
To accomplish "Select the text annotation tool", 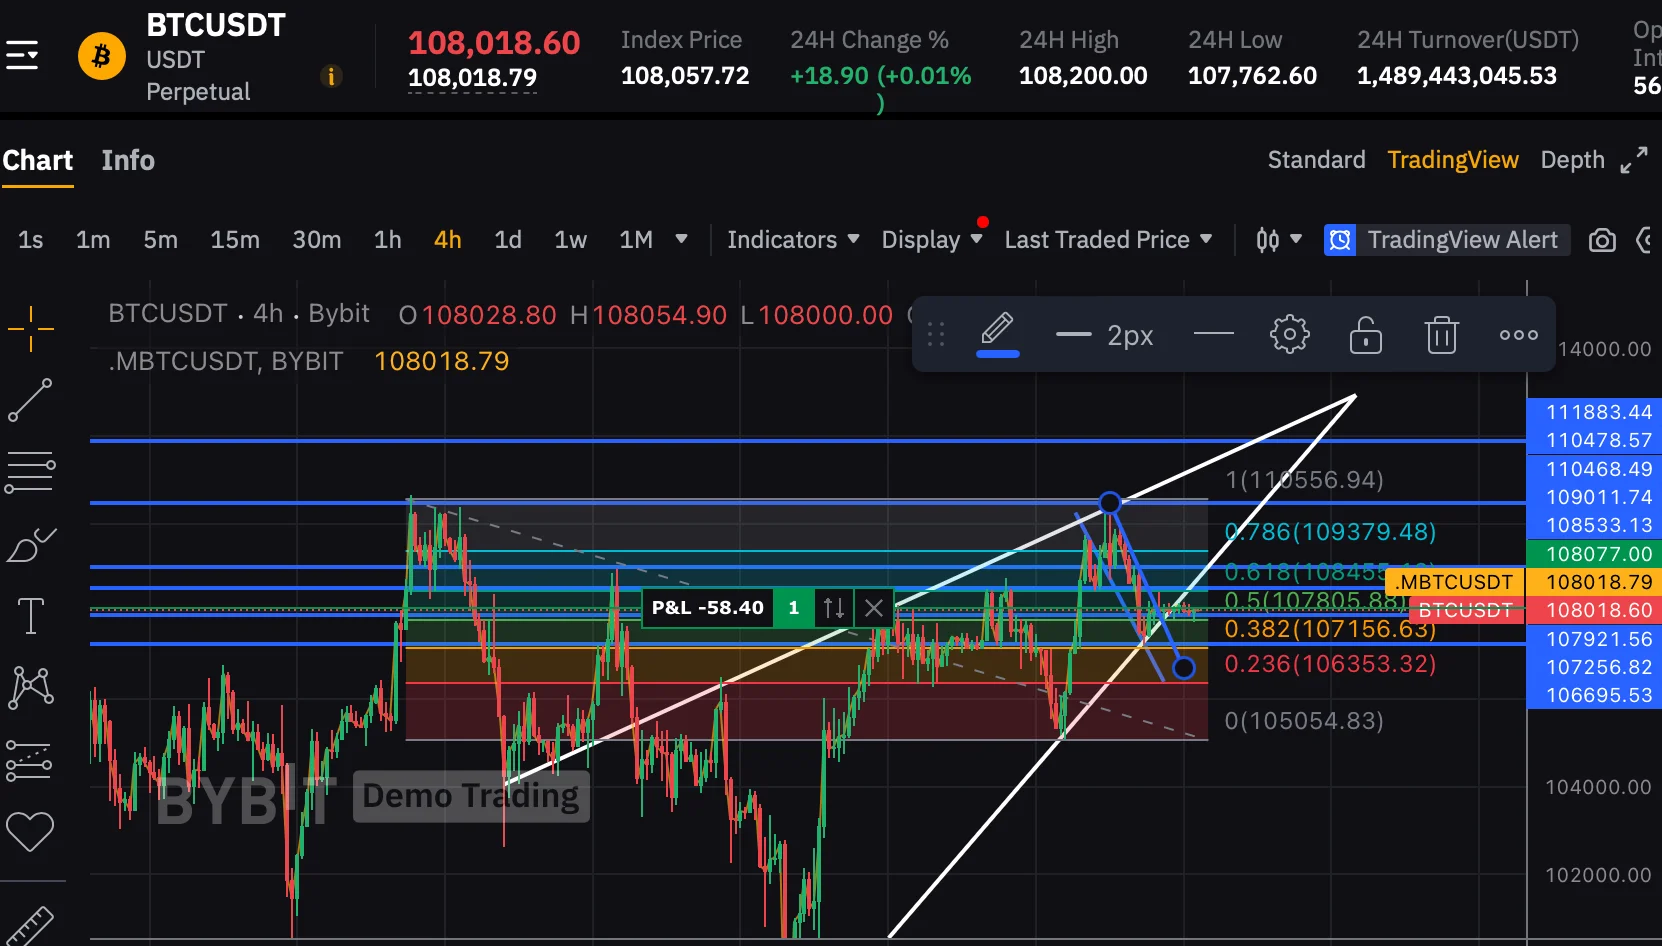I will (x=31, y=616).
